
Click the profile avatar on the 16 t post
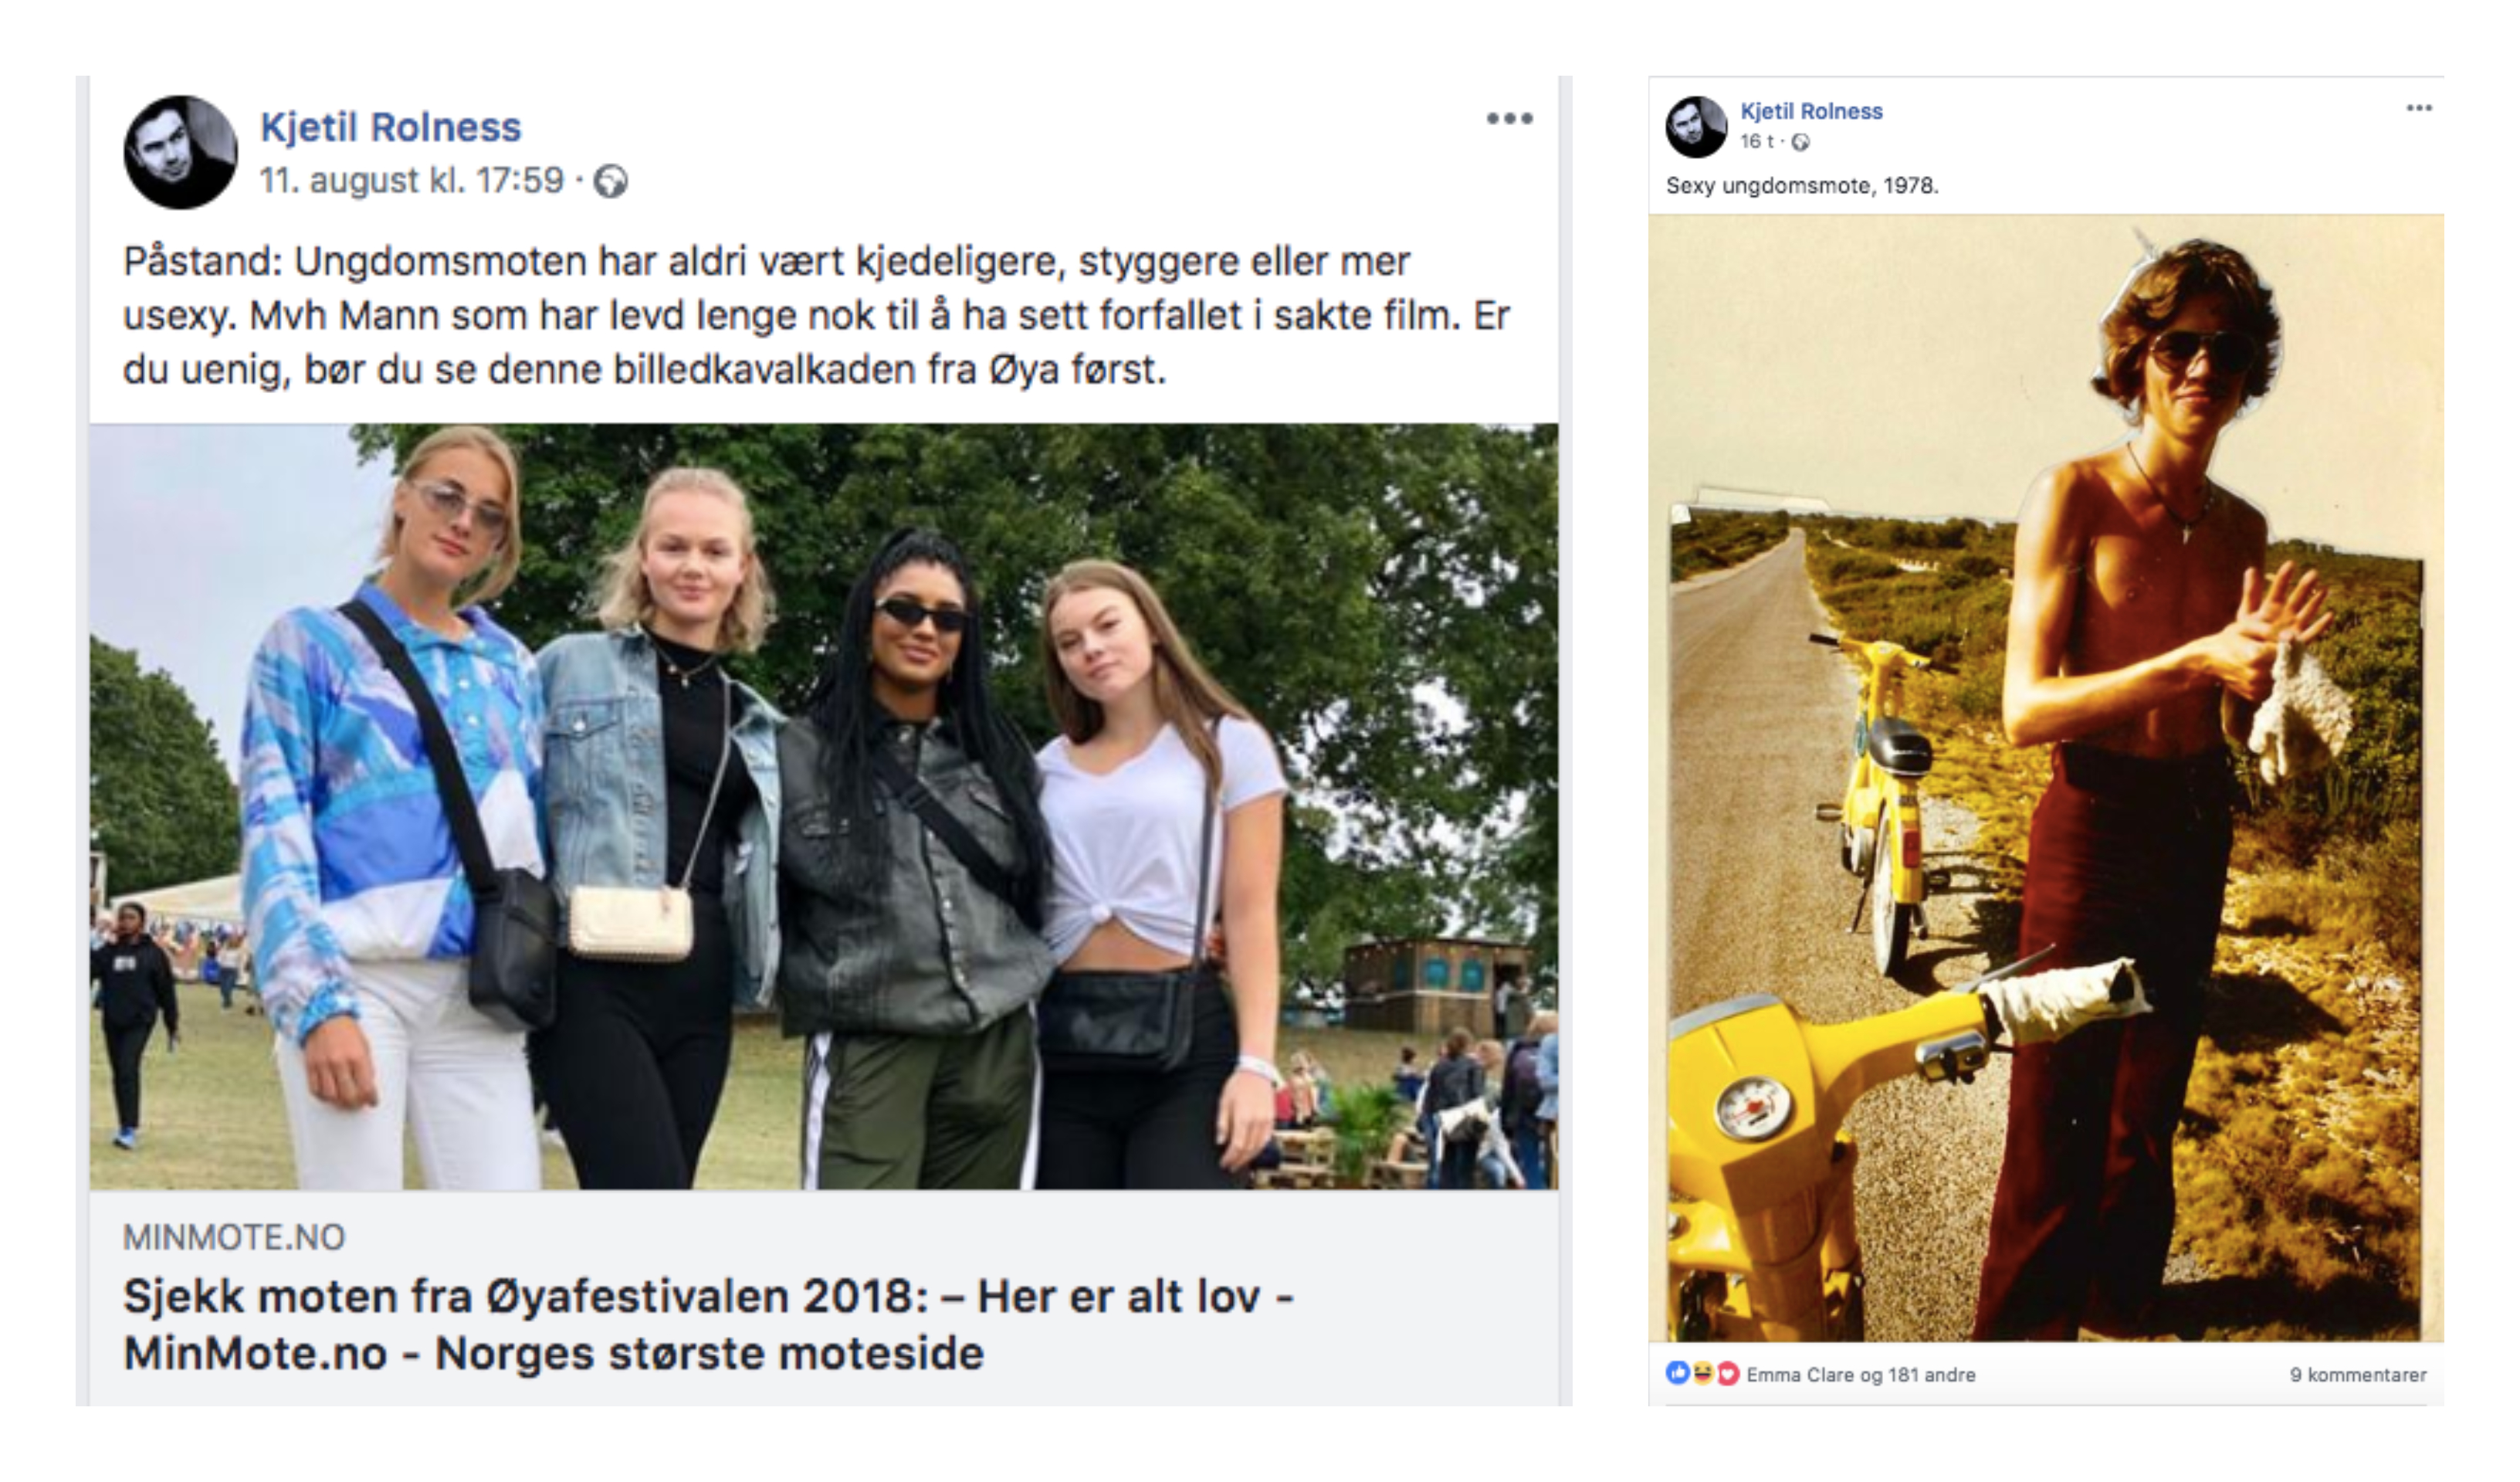point(1696,127)
